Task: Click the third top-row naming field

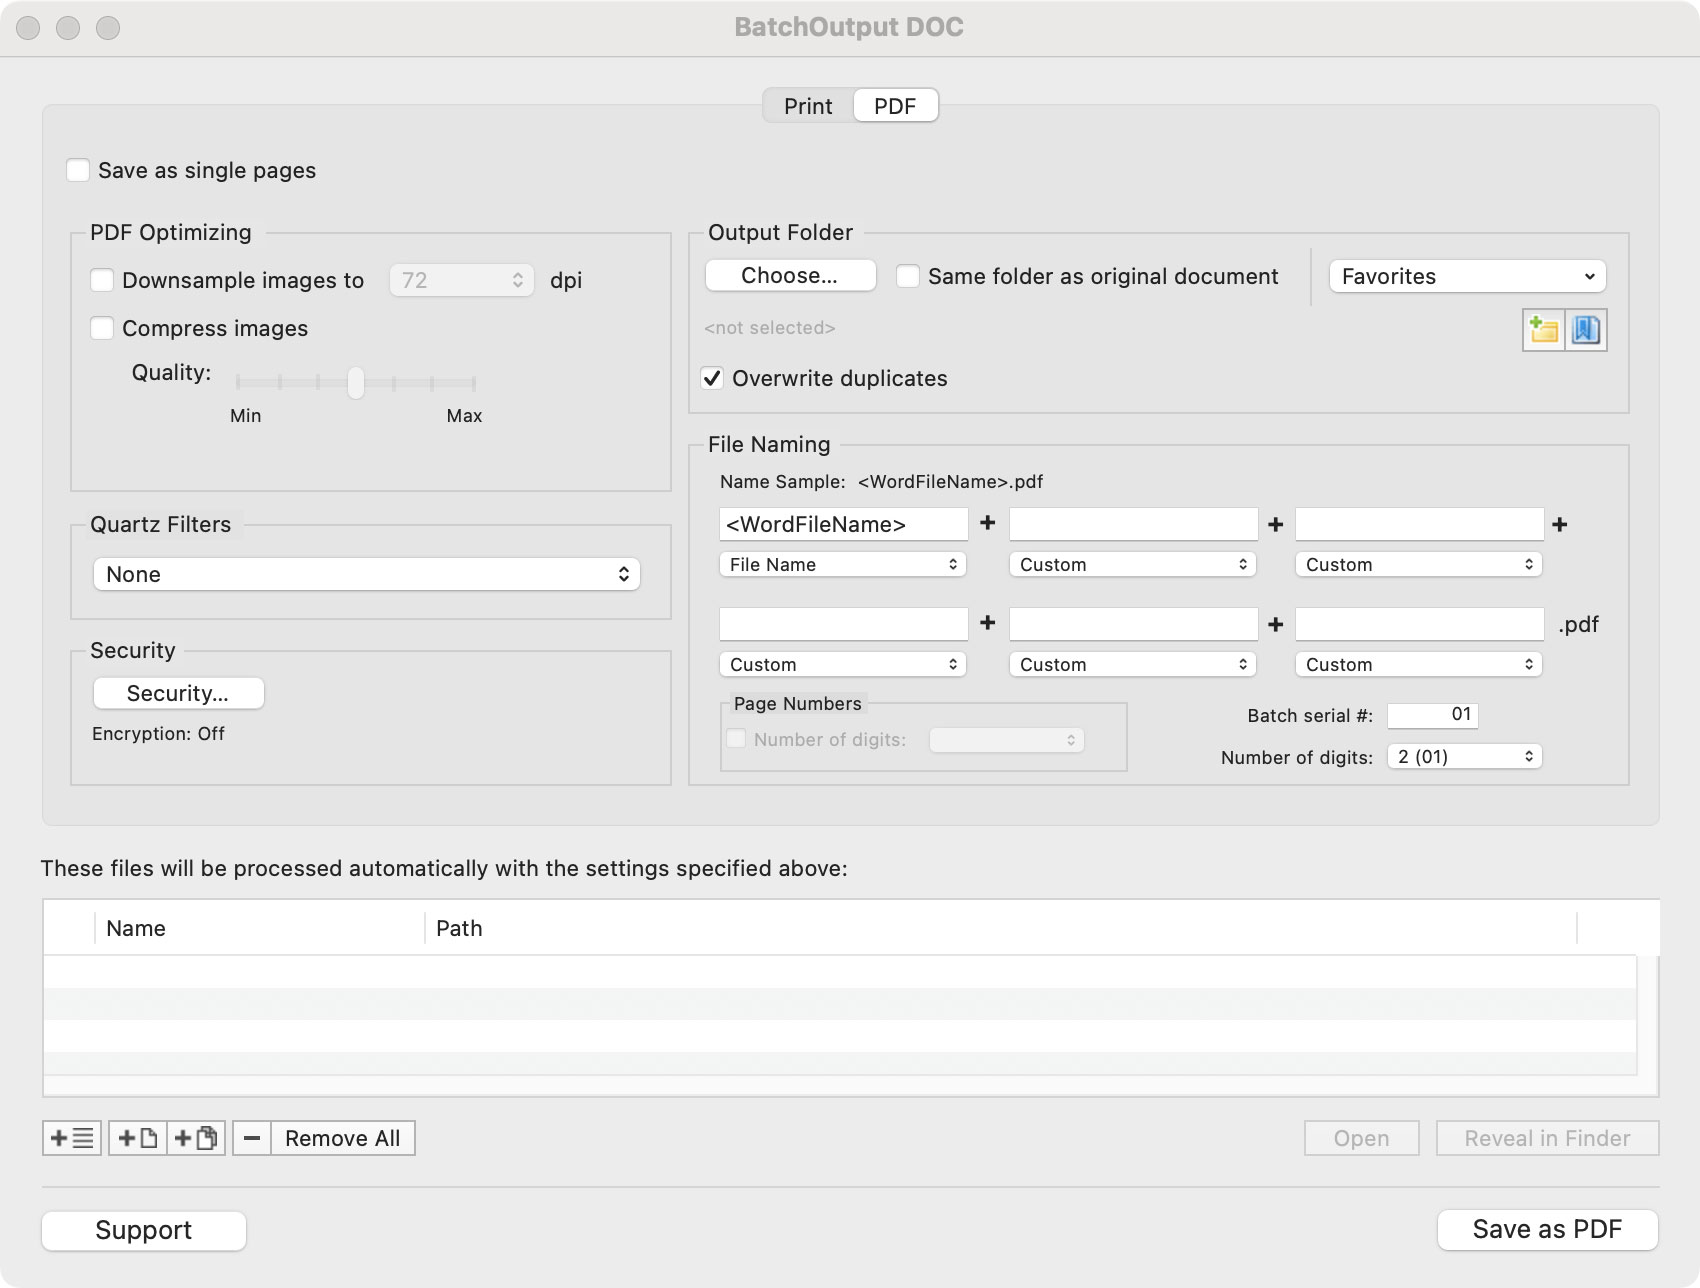Action: (x=1419, y=524)
